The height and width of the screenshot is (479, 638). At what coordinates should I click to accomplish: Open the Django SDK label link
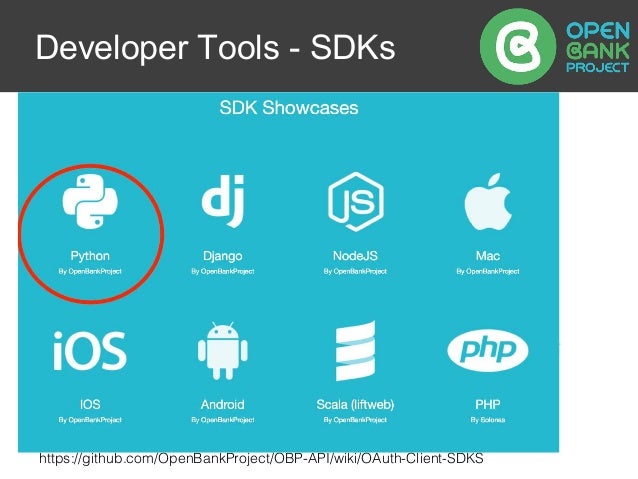tap(223, 256)
